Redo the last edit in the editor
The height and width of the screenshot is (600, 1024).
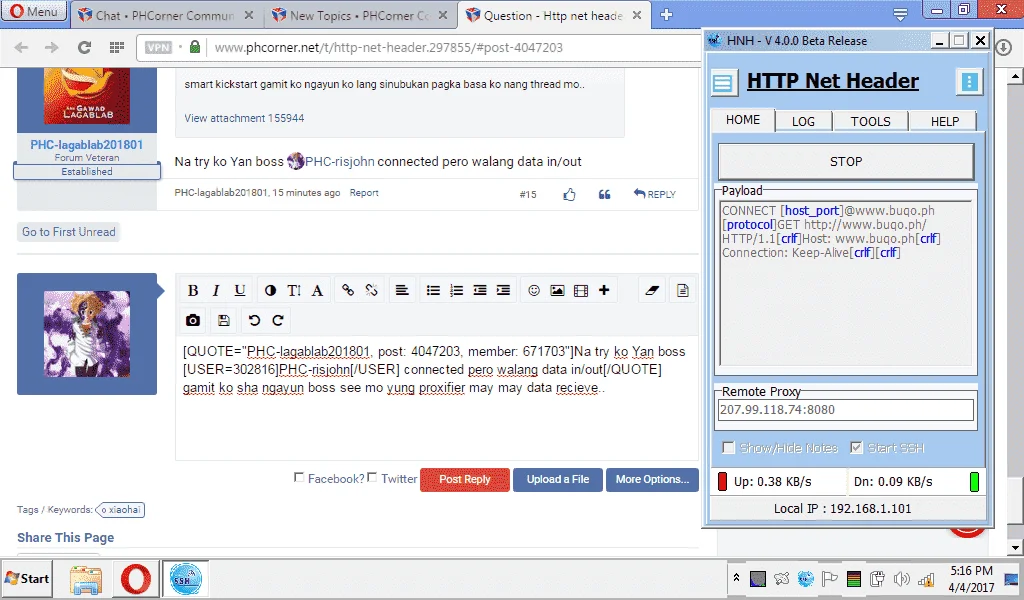pyautogui.click(x=278, y=320)
